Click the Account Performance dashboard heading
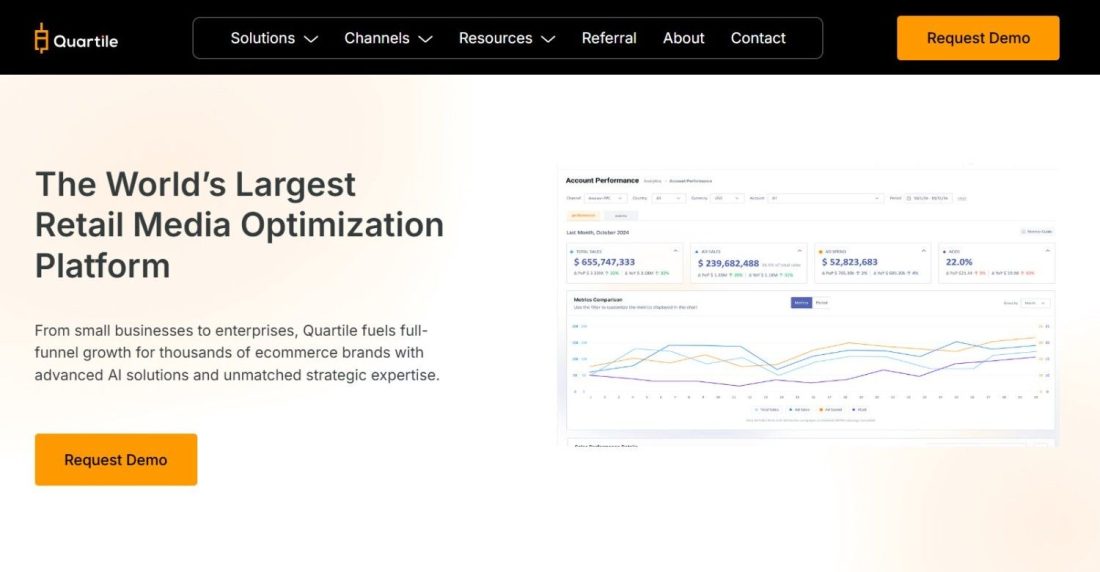1100x572 pixels. (602, 181)
